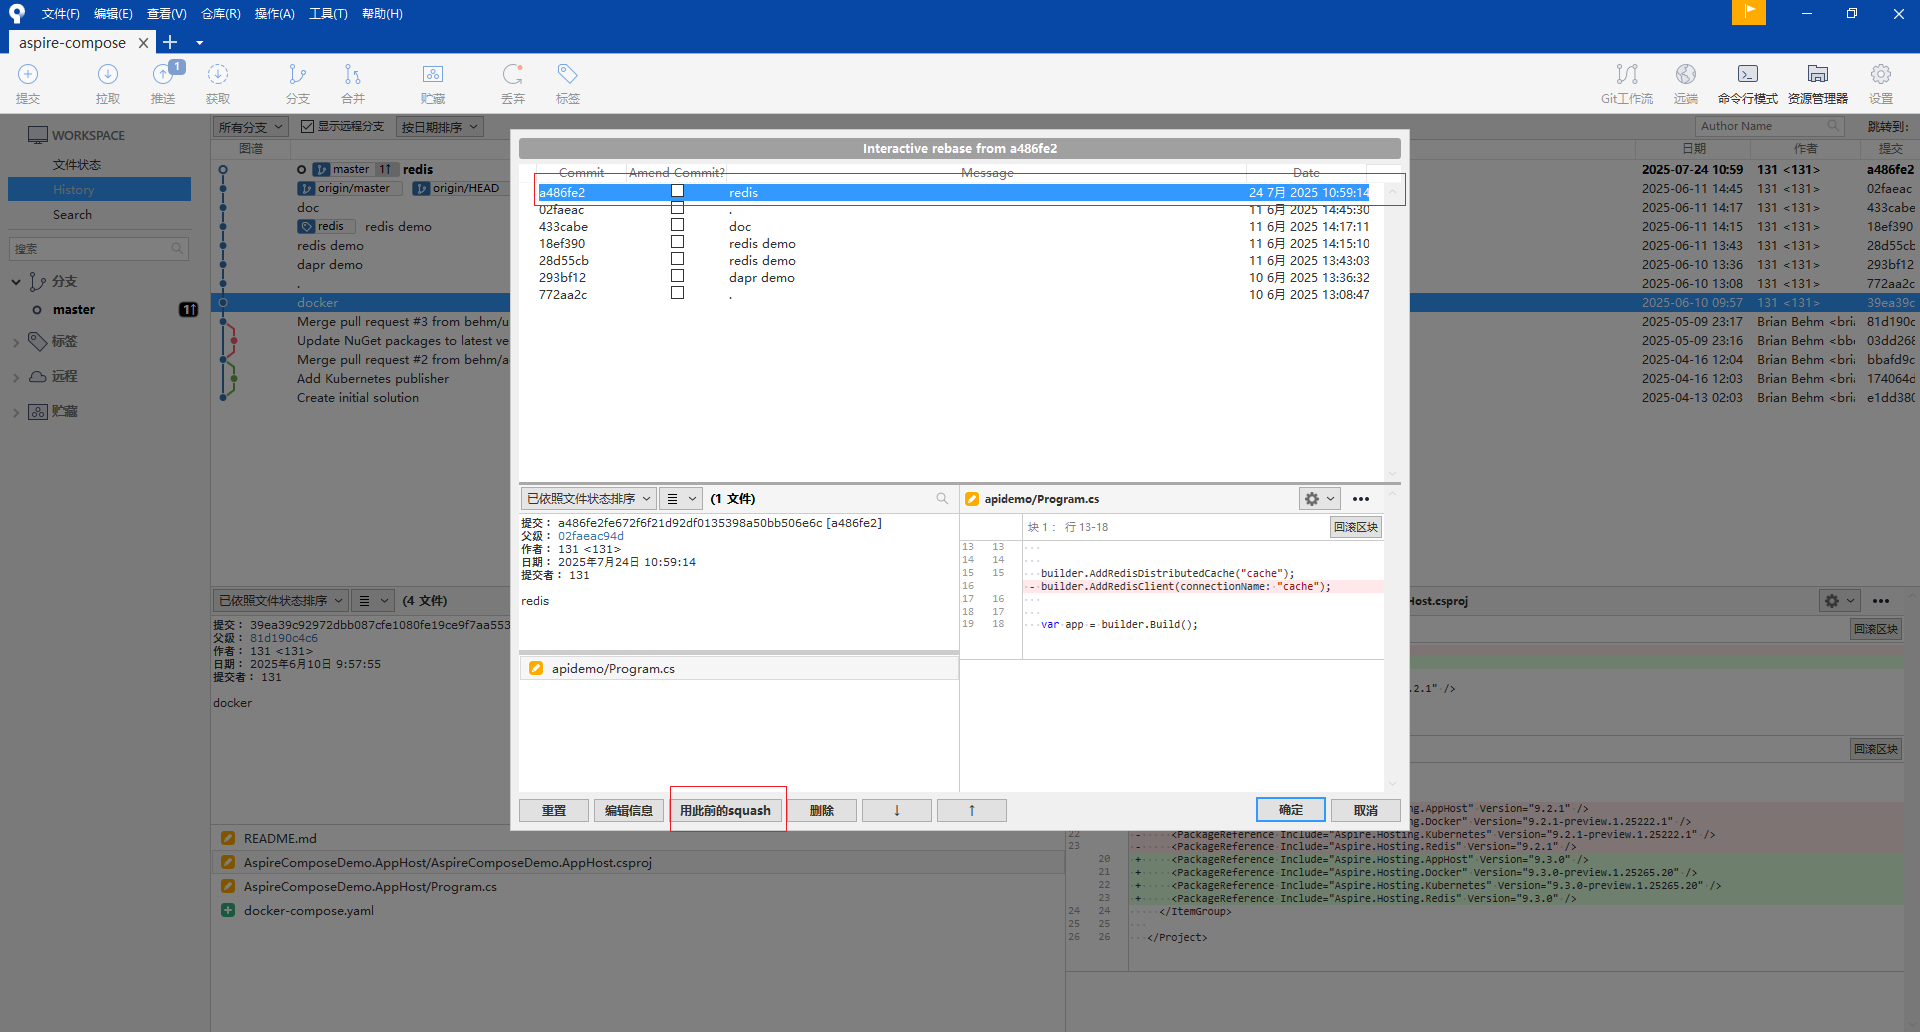This screenshot has width=1920, height=1032.
Task: Tick amend checkbox for commit 772aa2c
Action: 677,293
